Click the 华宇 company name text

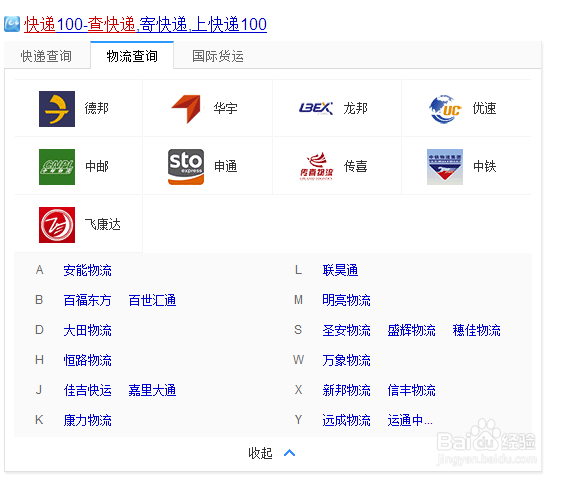pos(225,108)
